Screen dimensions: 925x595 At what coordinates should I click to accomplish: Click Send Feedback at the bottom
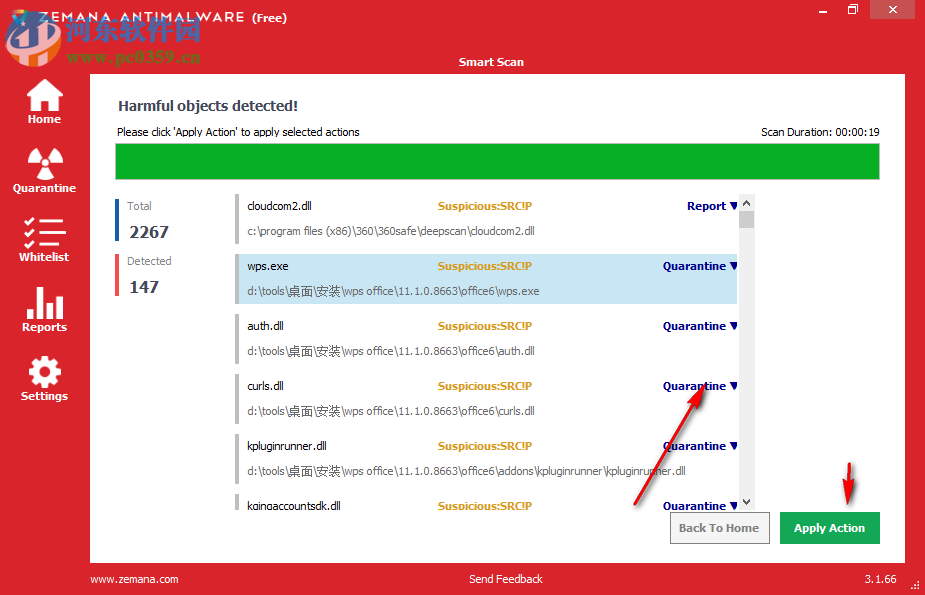[x=505, y=579]
